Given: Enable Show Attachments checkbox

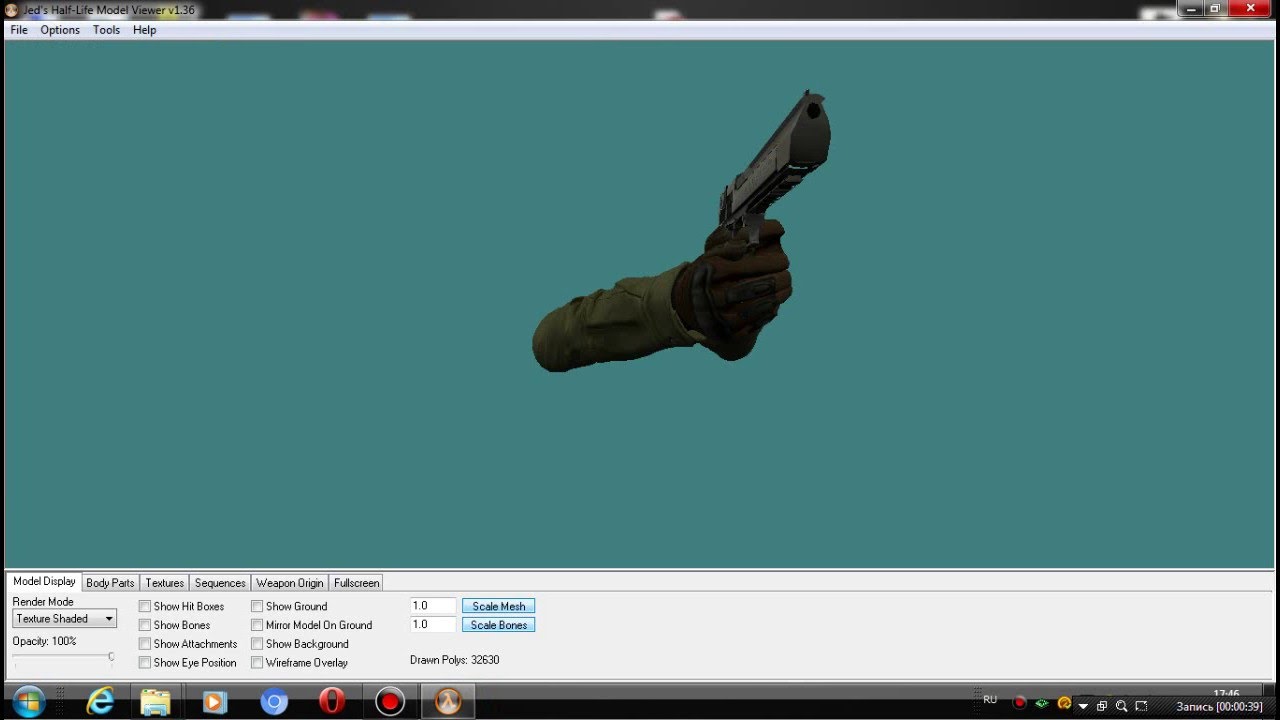Looking at the screenshot, I should (145, 644).
